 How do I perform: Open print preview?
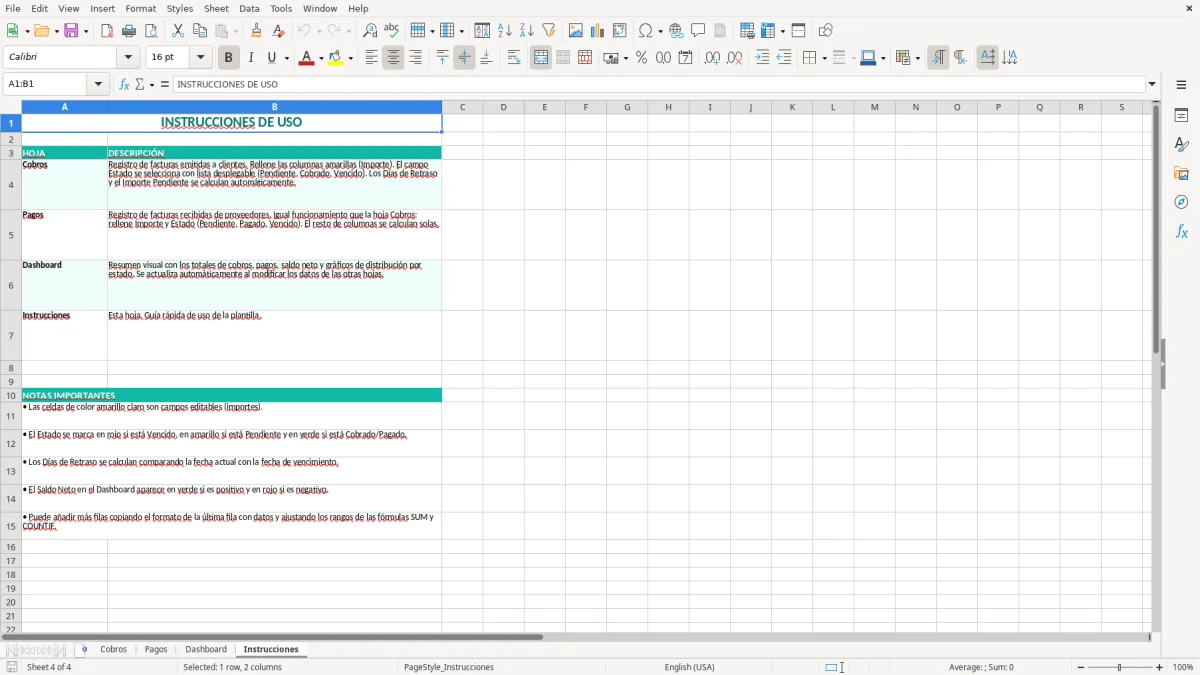[151, 31]
